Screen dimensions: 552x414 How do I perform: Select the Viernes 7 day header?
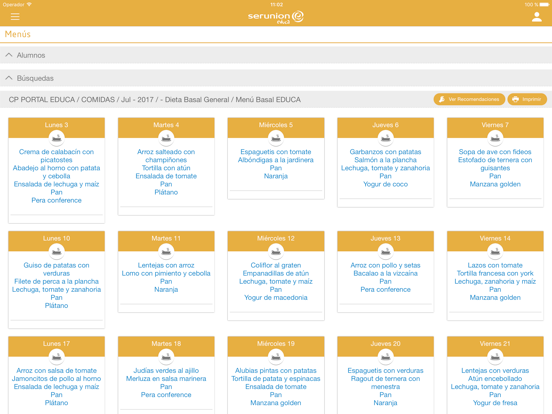(495, 125)
